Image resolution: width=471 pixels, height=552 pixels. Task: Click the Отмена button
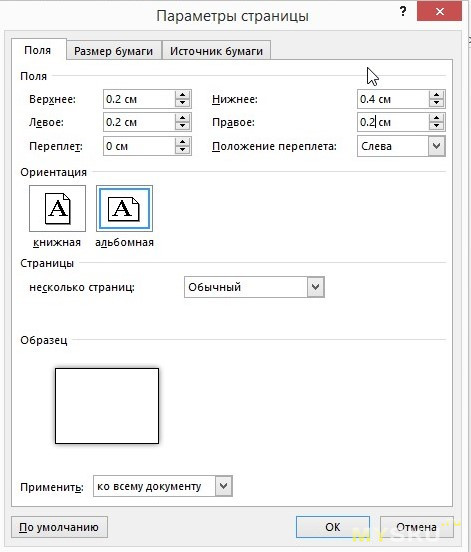click(x=416, y=527)
